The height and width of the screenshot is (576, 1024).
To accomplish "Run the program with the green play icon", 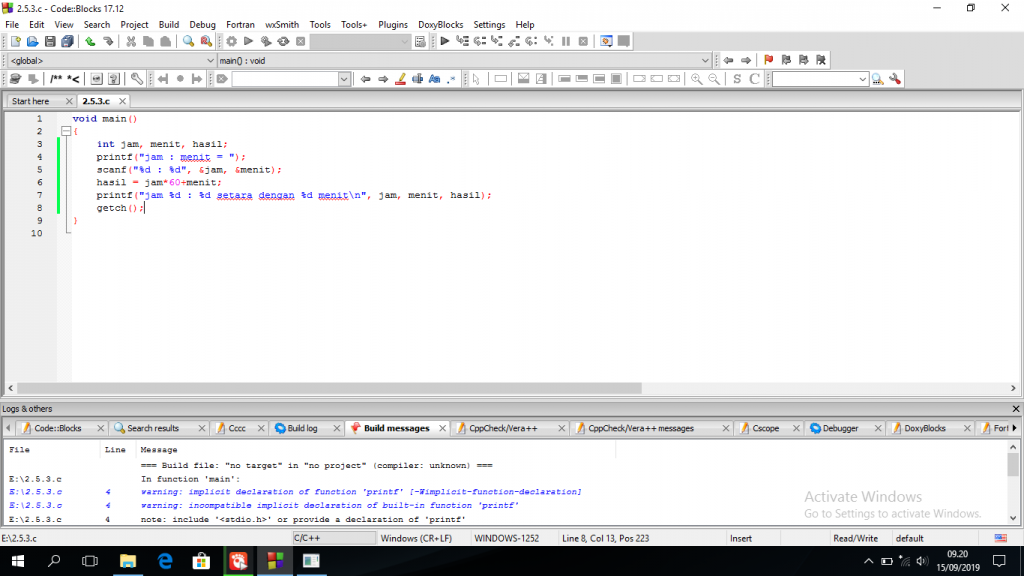I will [x=248, y=41].
